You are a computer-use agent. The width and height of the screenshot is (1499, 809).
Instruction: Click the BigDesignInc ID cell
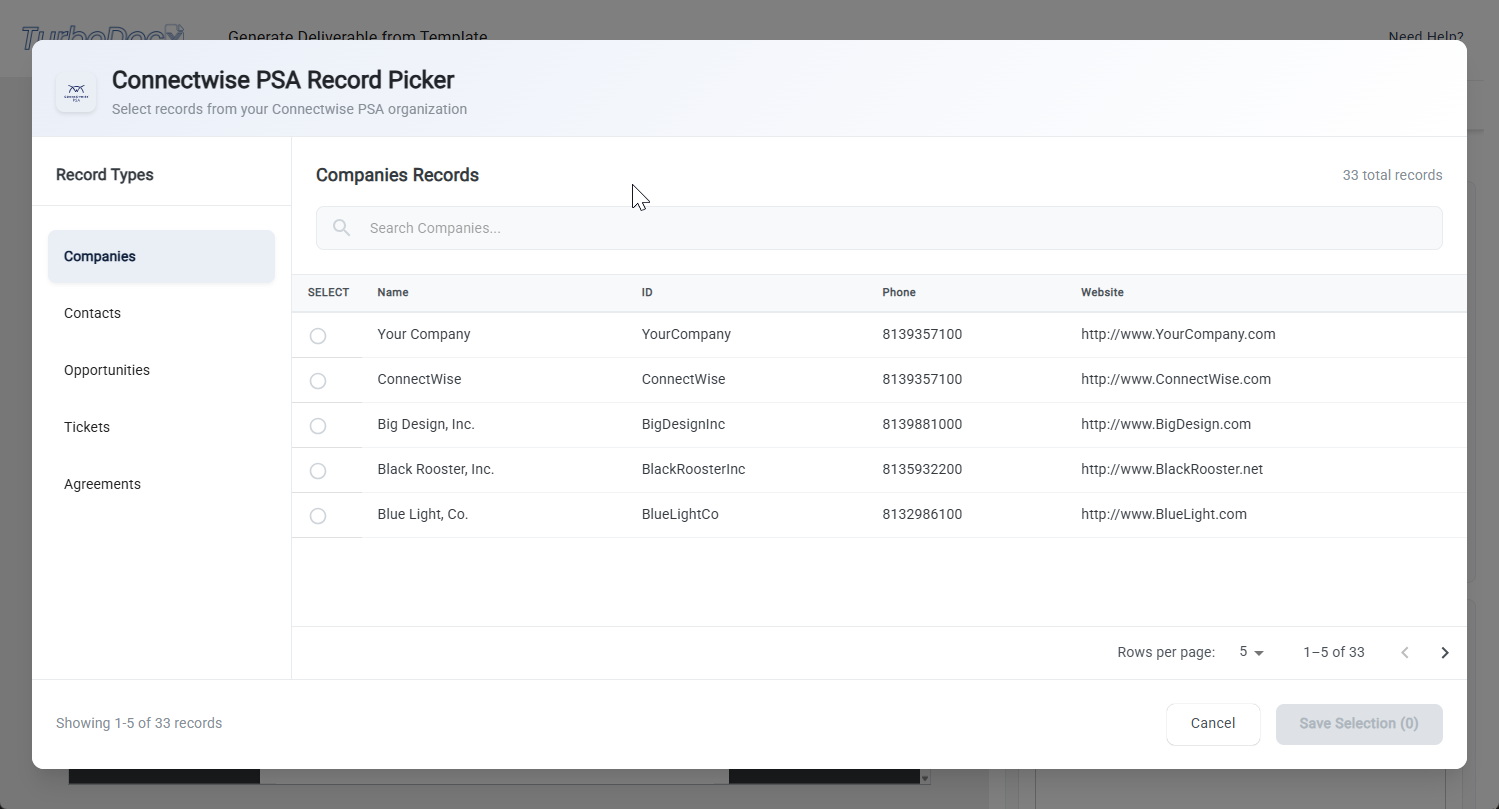point(683,424)
